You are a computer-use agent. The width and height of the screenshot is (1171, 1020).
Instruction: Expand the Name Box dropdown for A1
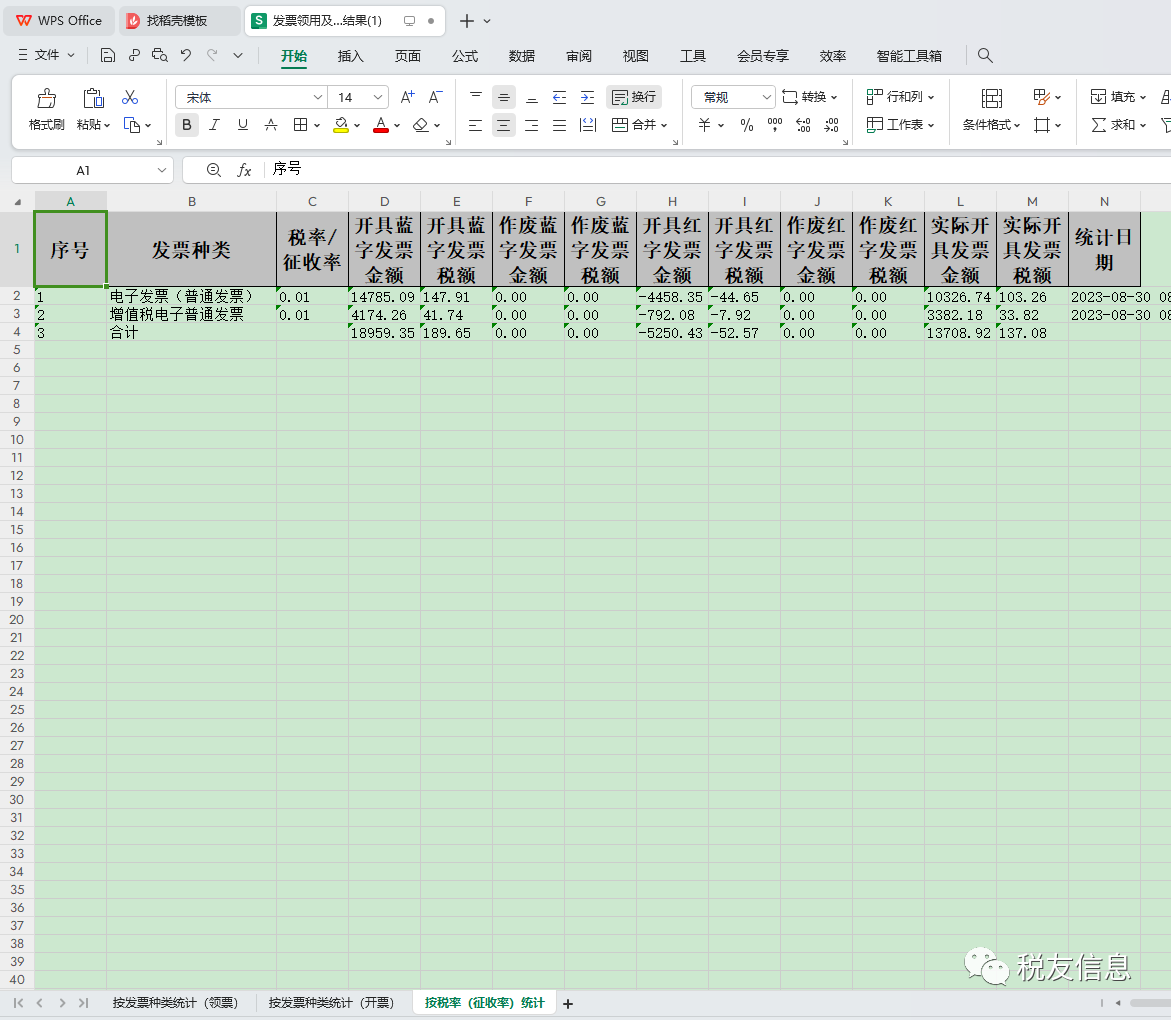point(161,170)
